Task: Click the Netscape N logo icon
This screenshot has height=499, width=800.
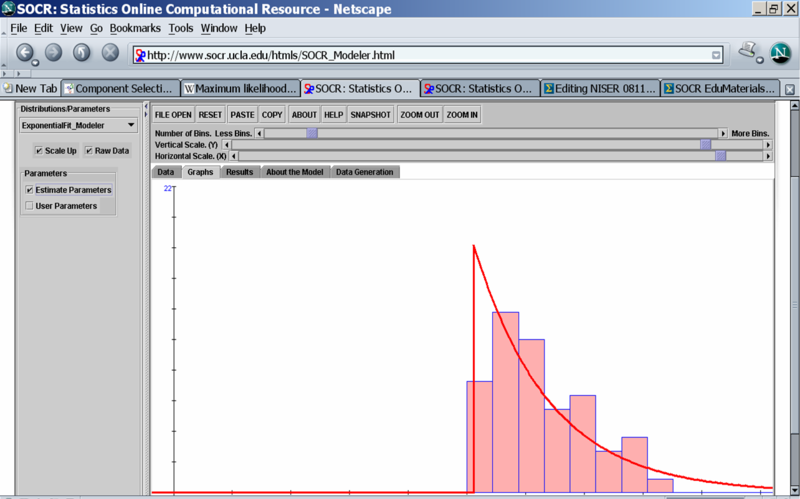Action: (x=780, y=53)
